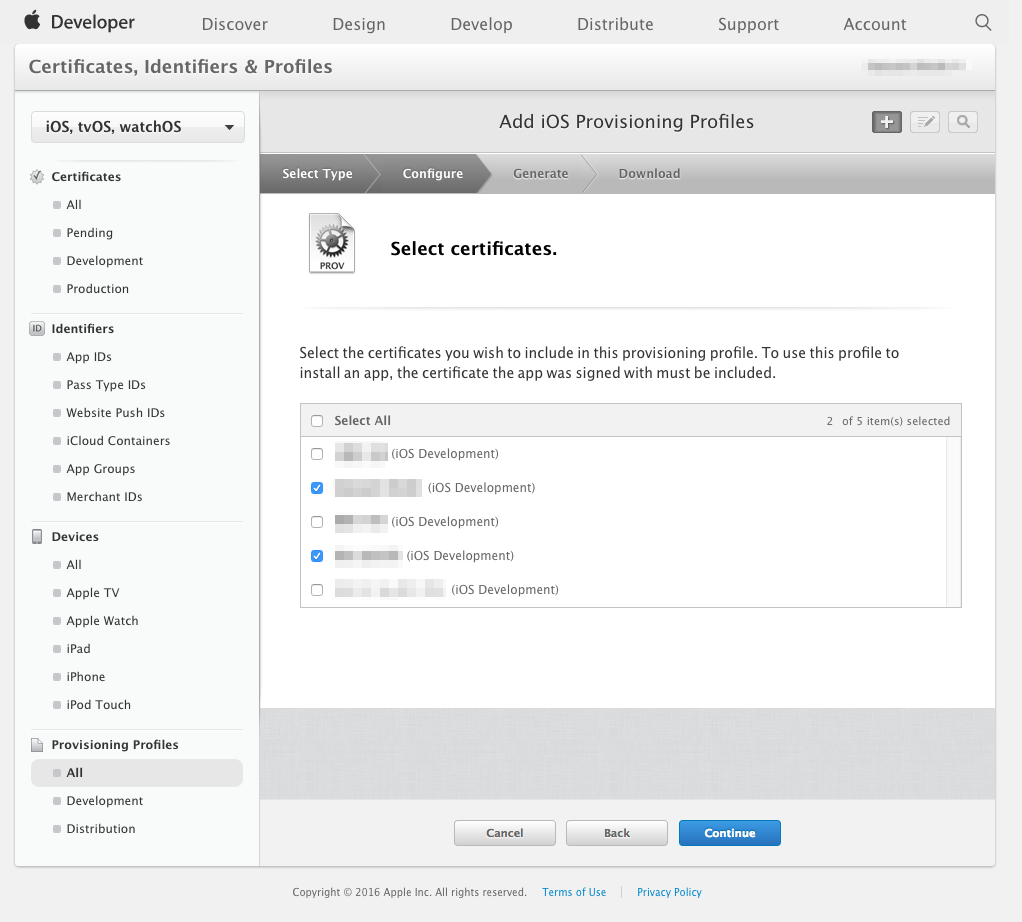Viewport: 1022px width, 922px height.
Task: Click the Provisioning Profiles section heading
Action: point(115,745)
